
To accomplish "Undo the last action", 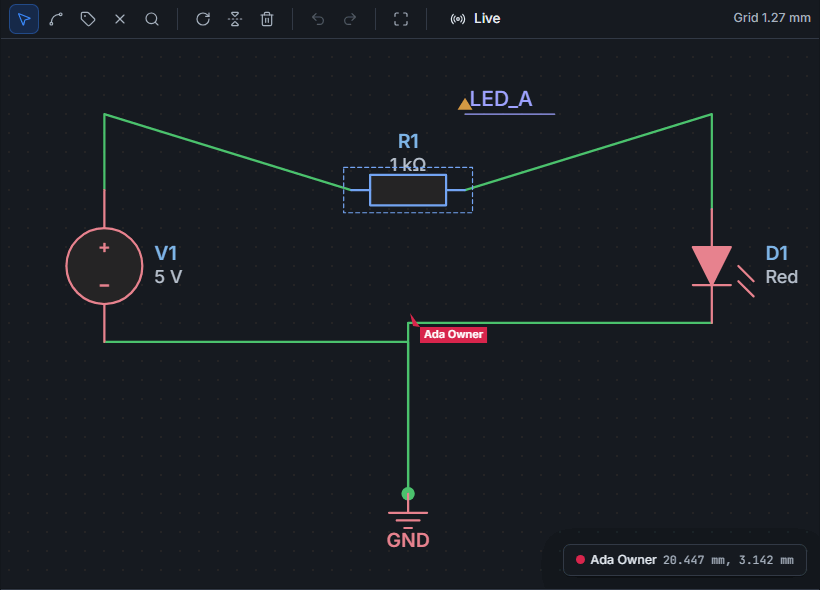I will click(x=318, y=19).
